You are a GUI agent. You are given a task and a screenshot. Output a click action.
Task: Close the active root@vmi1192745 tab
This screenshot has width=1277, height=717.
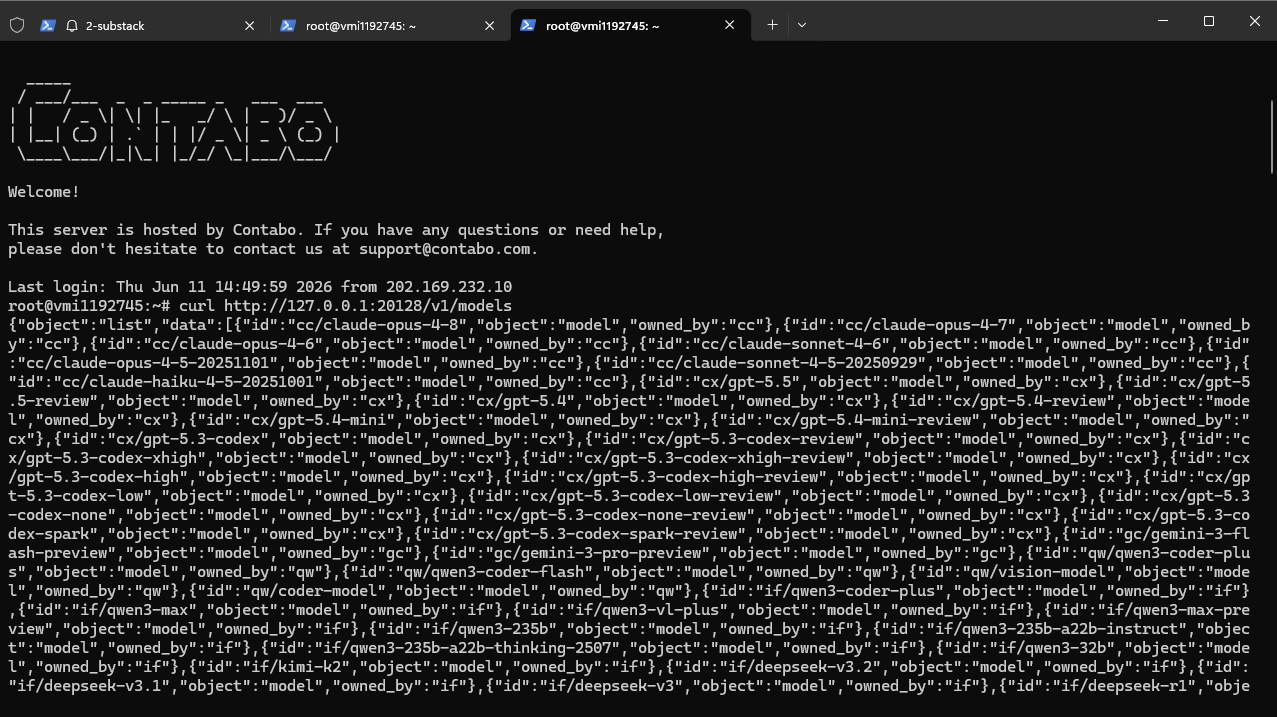click(729, 26)
